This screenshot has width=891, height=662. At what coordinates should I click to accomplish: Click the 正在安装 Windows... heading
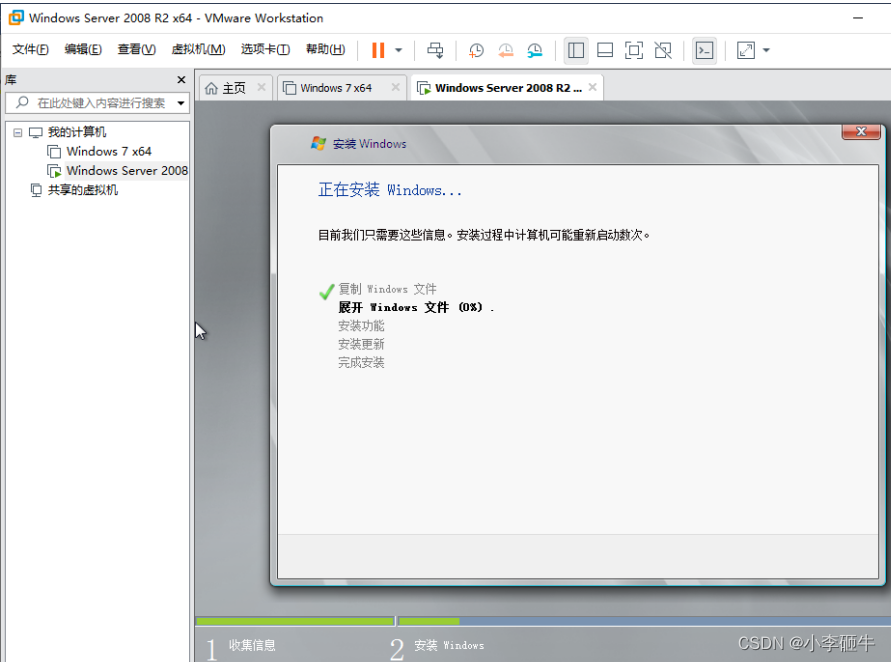tap(389, 190)
